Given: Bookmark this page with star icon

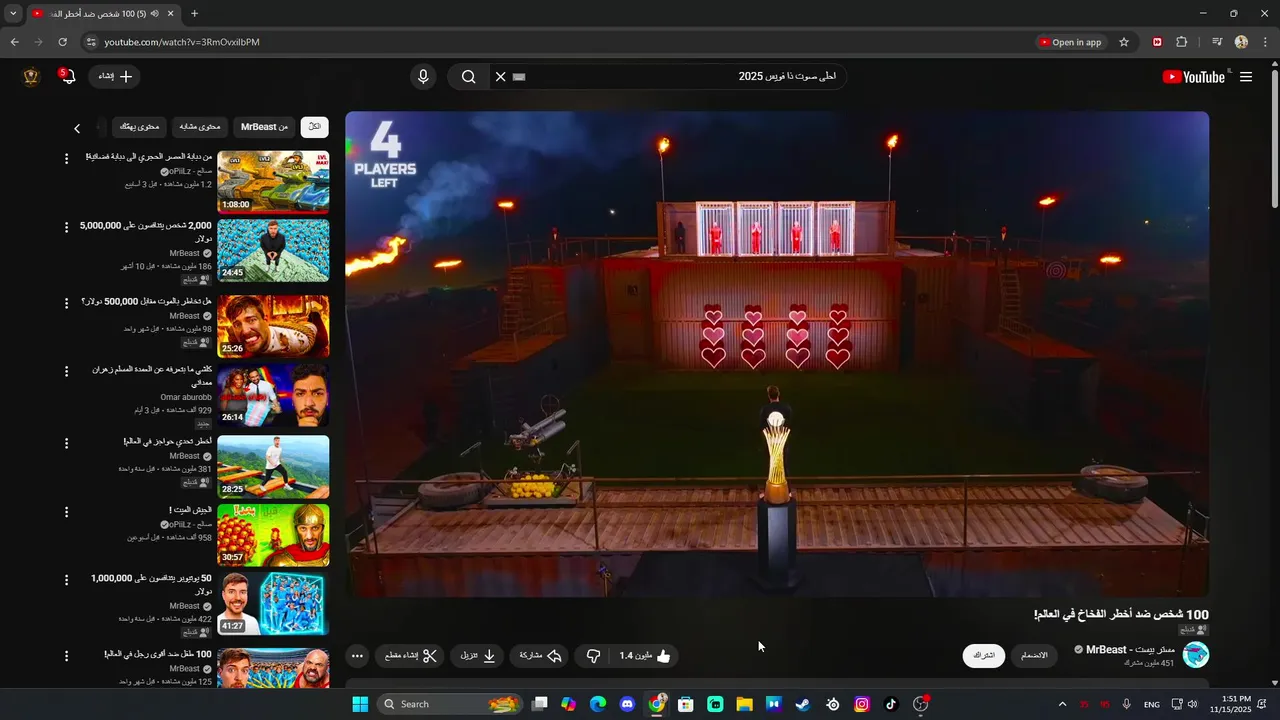Looking at the screenshot, I should click(x=1124, y=42).
